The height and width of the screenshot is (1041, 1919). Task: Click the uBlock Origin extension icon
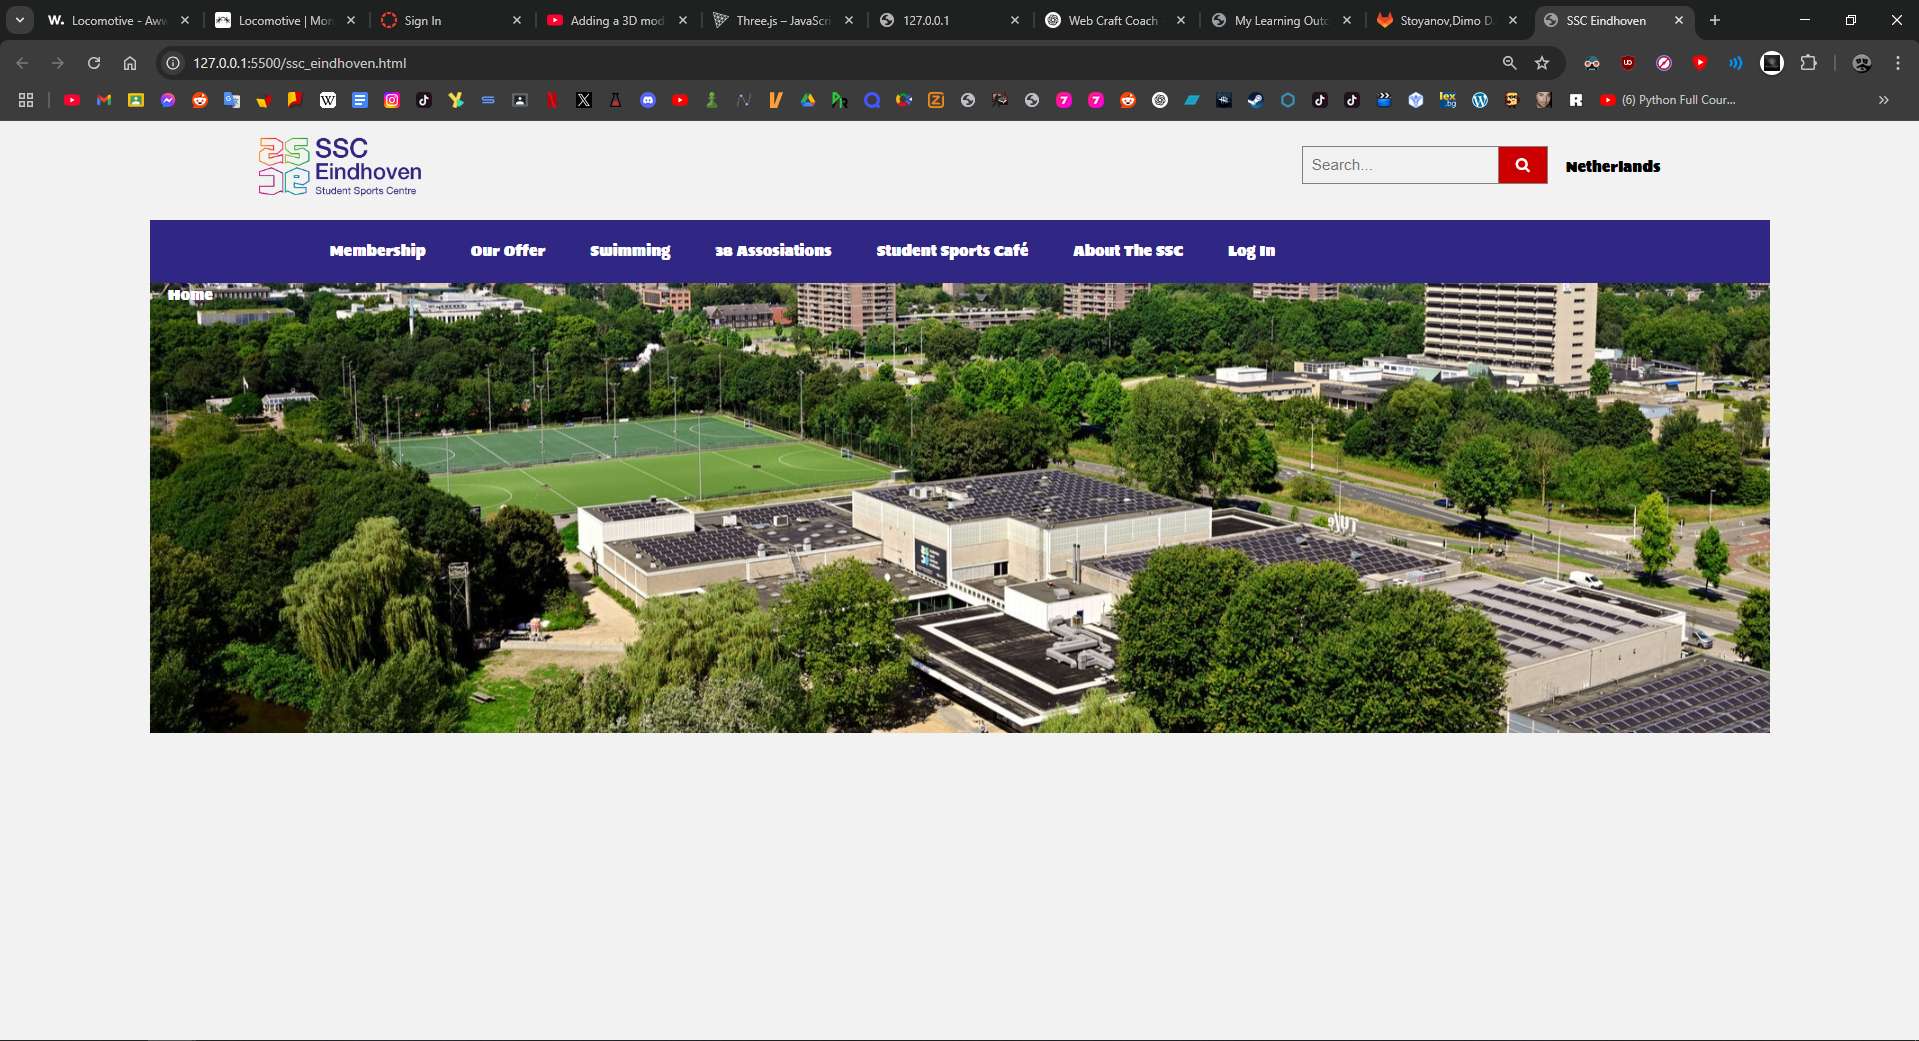pyautogui.click(x=1628, y=63)
